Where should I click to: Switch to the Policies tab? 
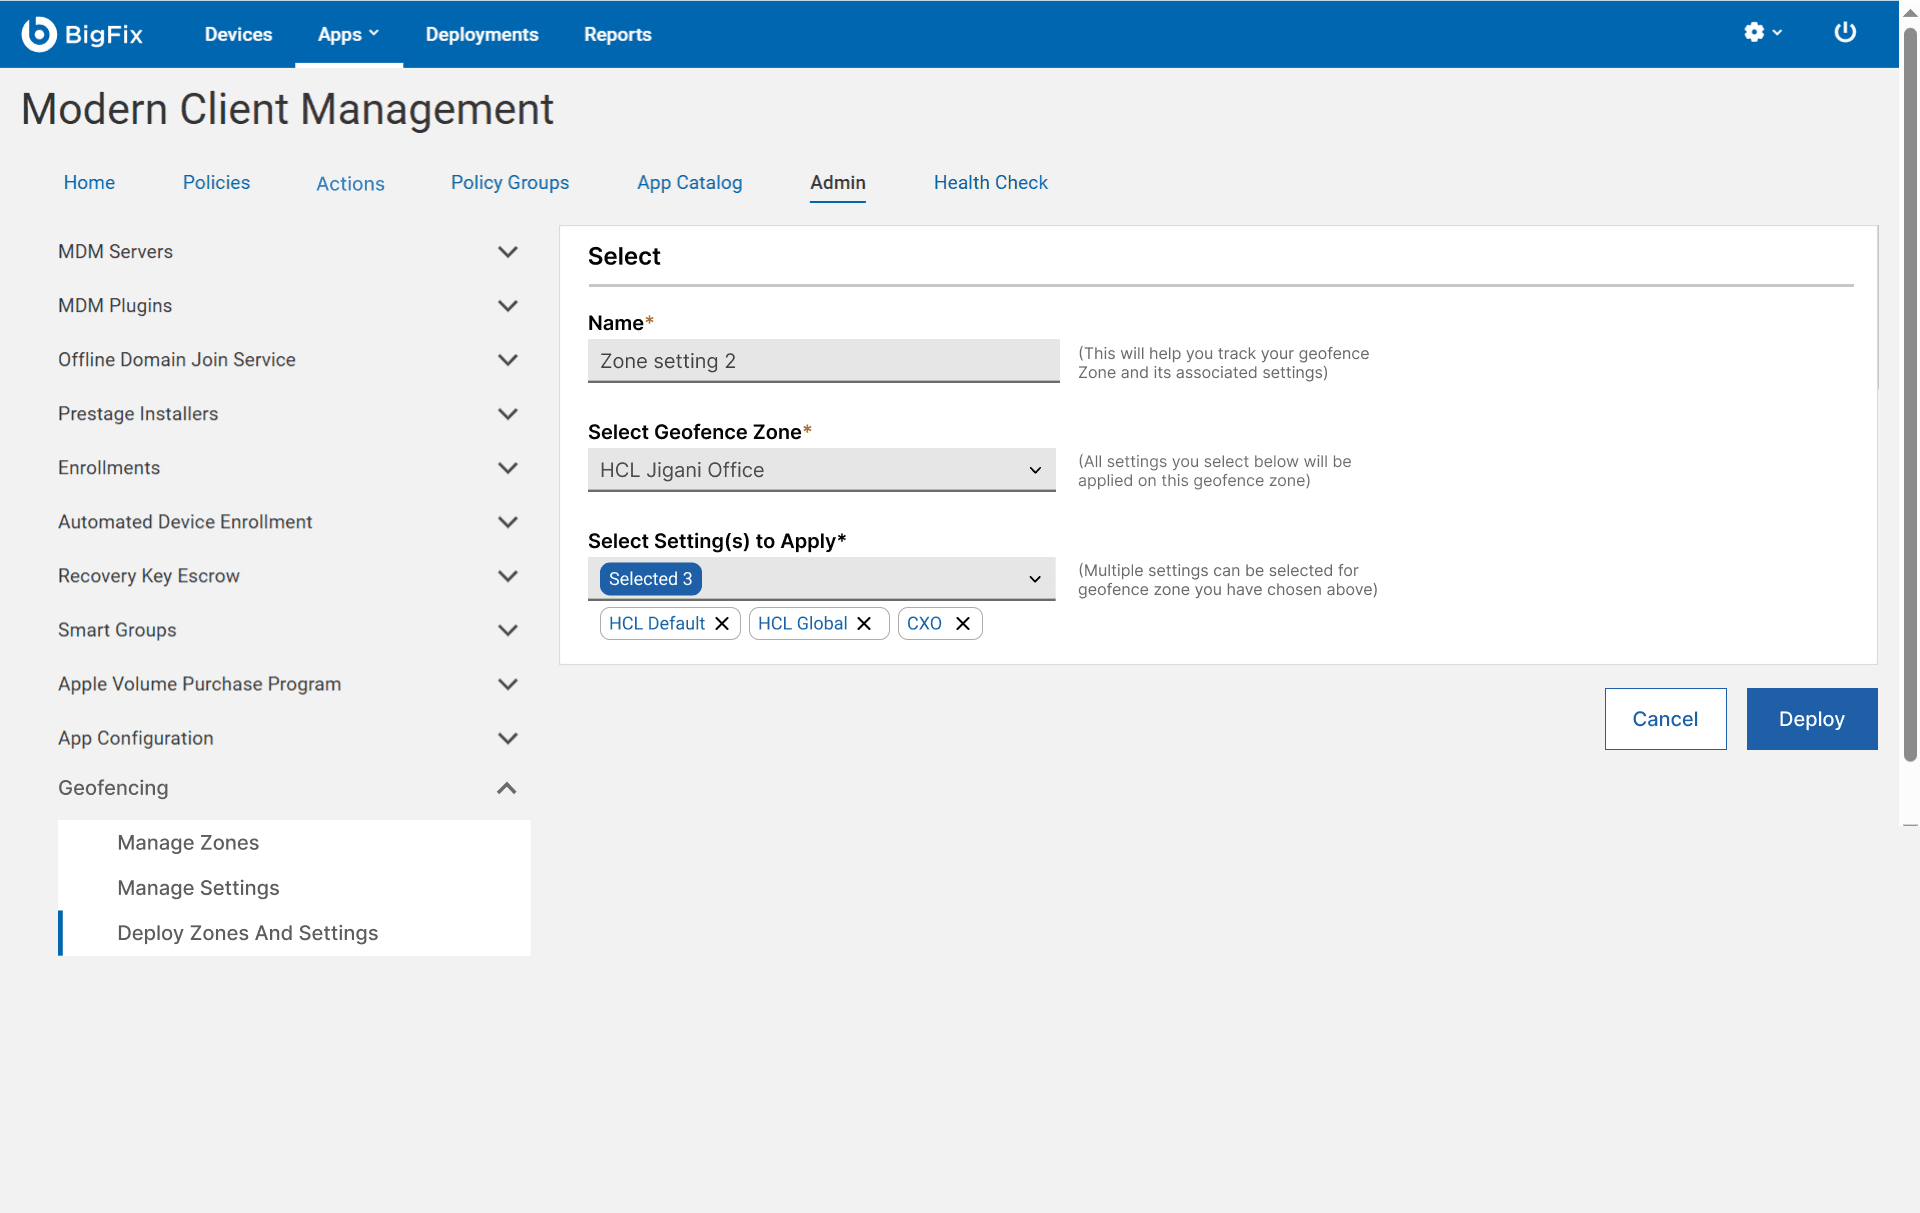[x=216, y=183]
